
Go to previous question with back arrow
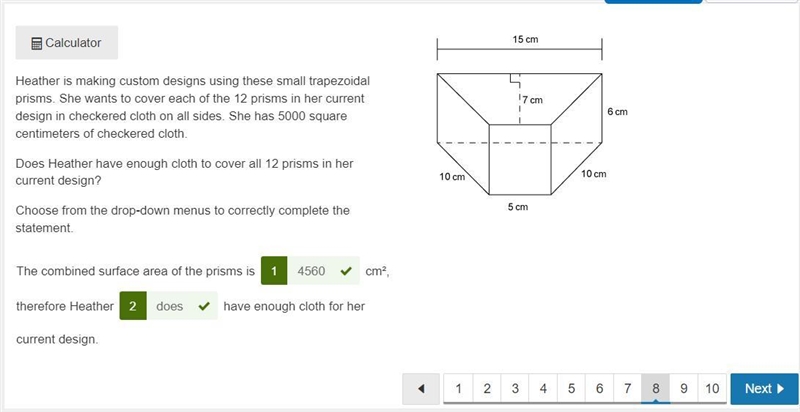(421, 389)
